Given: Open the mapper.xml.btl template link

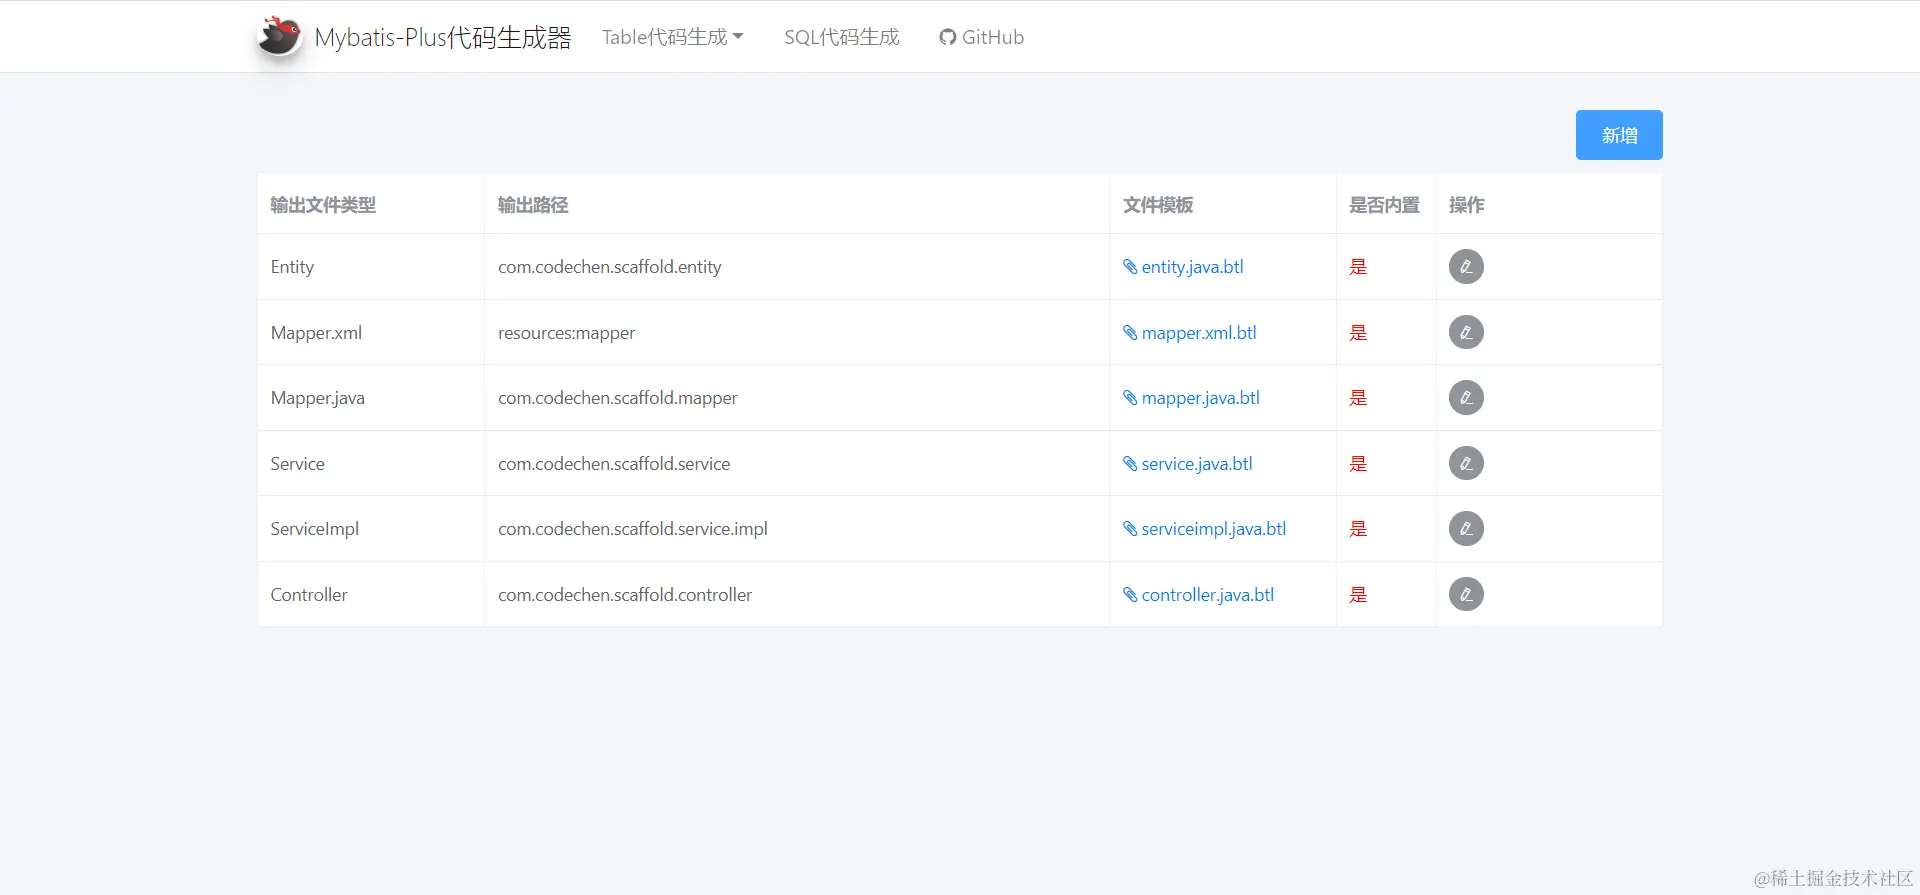Looking at the screenshot, I should coord(1190,333).
